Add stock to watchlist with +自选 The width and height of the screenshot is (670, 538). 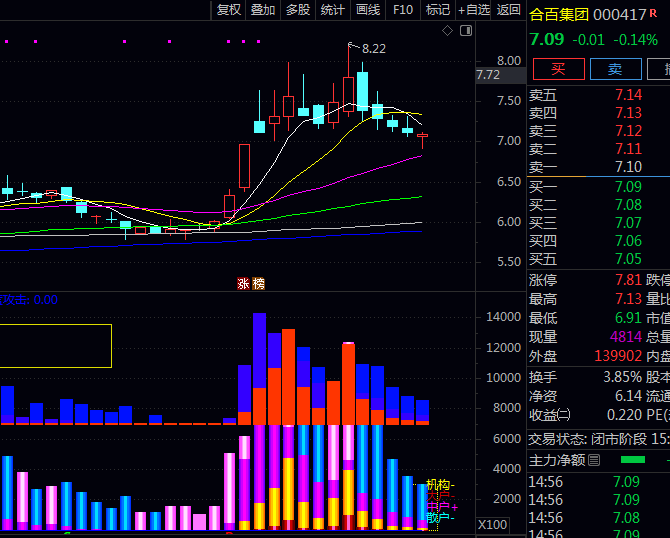474,10
